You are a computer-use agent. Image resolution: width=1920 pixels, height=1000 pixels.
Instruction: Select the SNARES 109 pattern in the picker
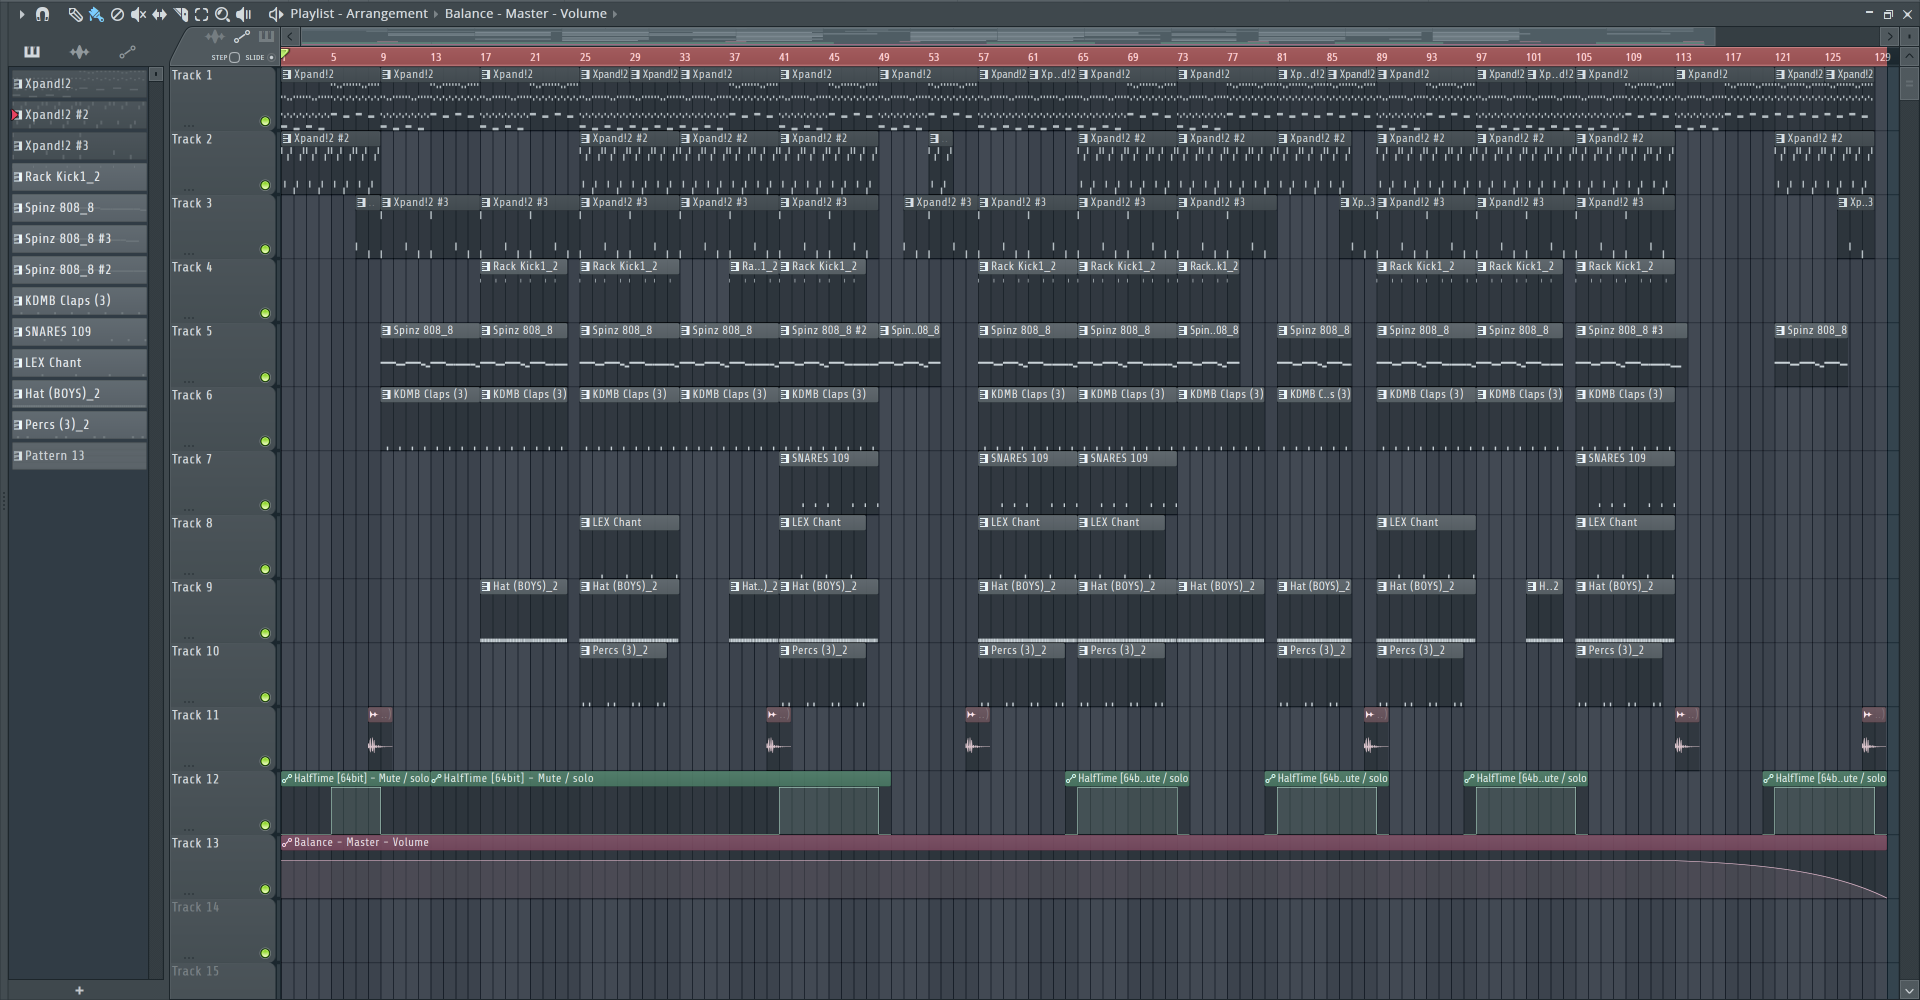click(79, 332)
